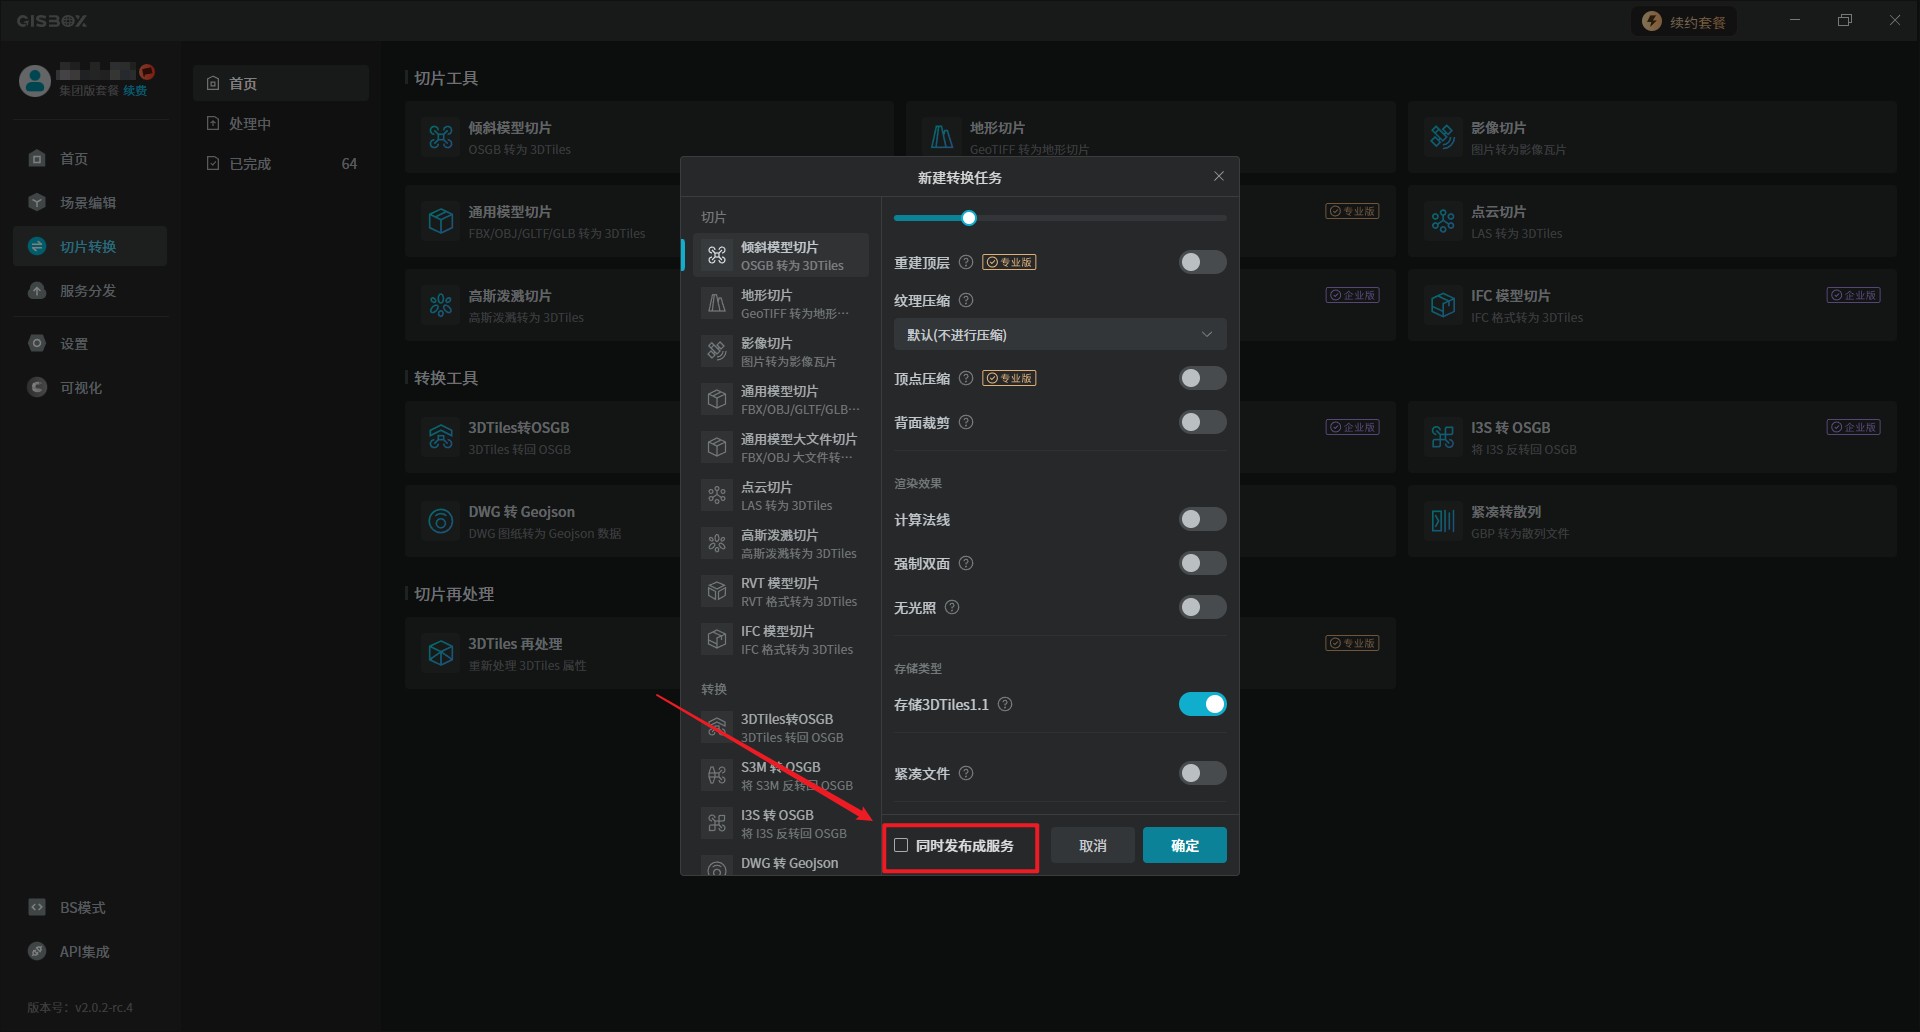Select the 地形切片 icon in dialog list
This screenshot has height=1032, width=1920.
pyautogui.click(x=717, y=303)
